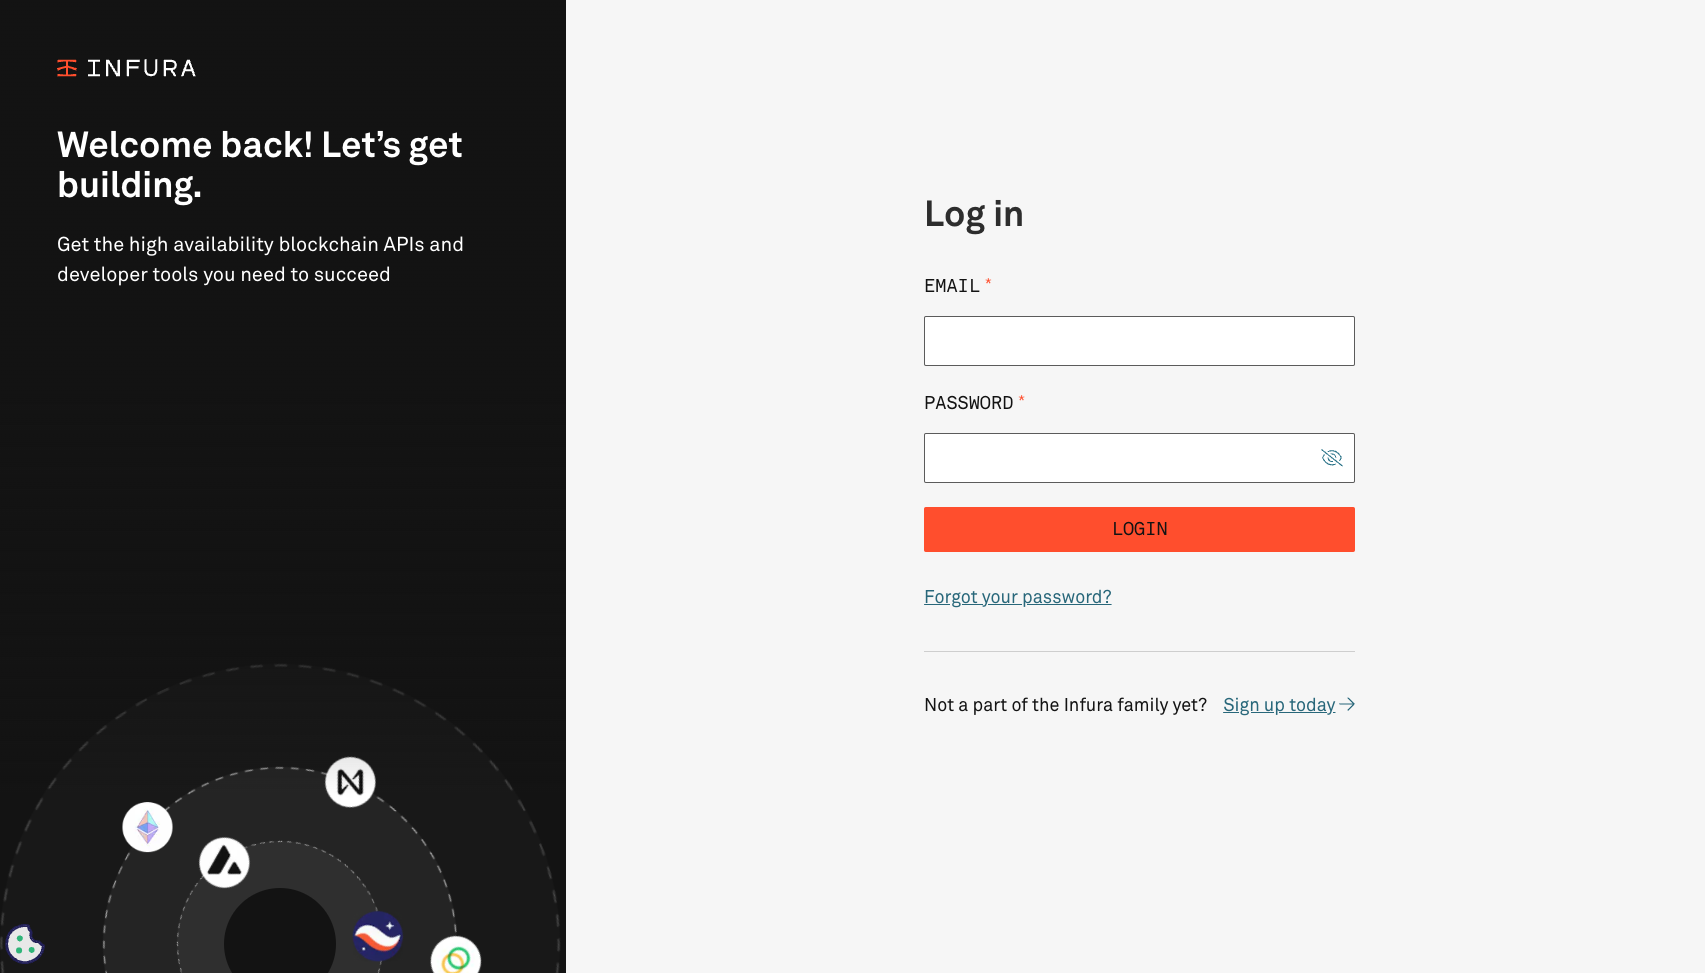Image resolution: width=1705 pixels, height=973 pixels.
Task: Click the Ethereum diamond logo icon
Action: (147, 827)
